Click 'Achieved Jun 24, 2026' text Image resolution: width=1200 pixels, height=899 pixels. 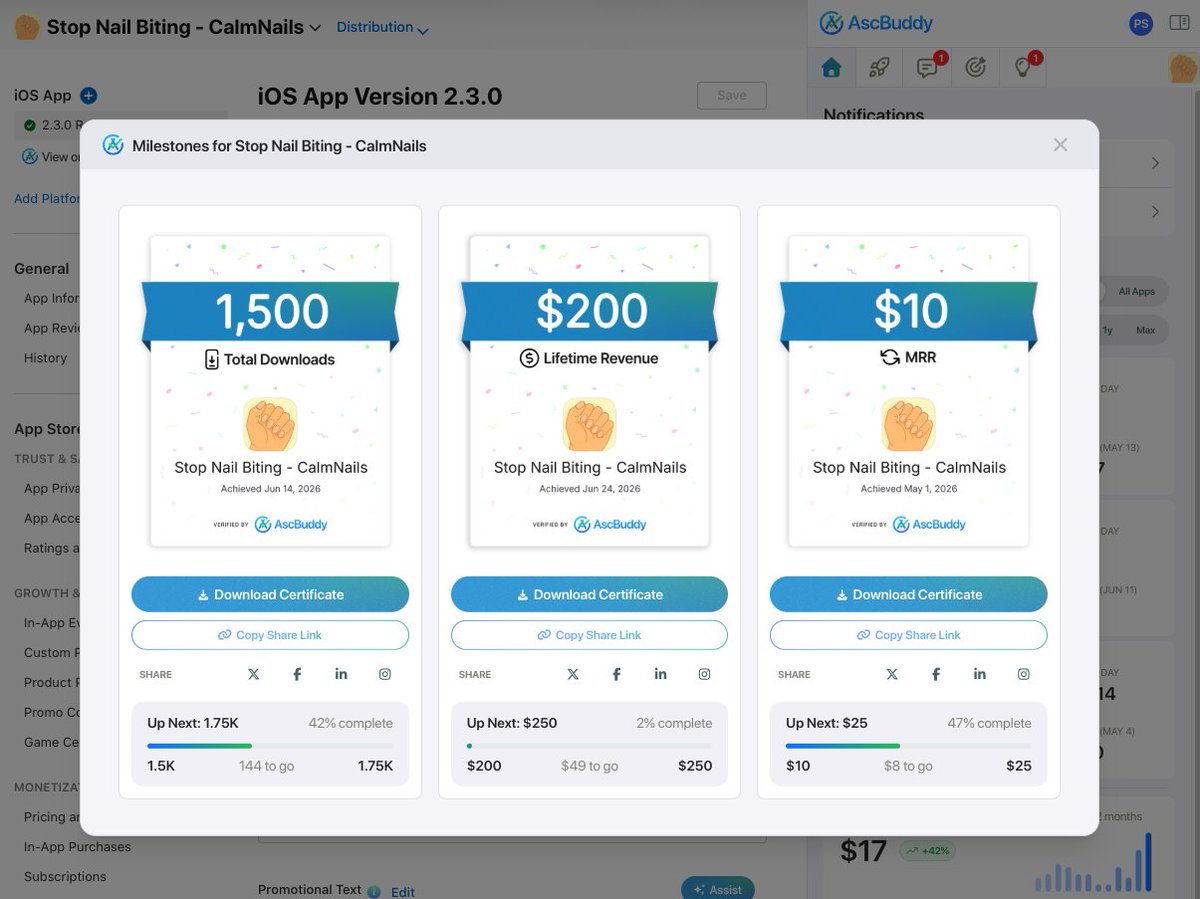click(590, 489)
